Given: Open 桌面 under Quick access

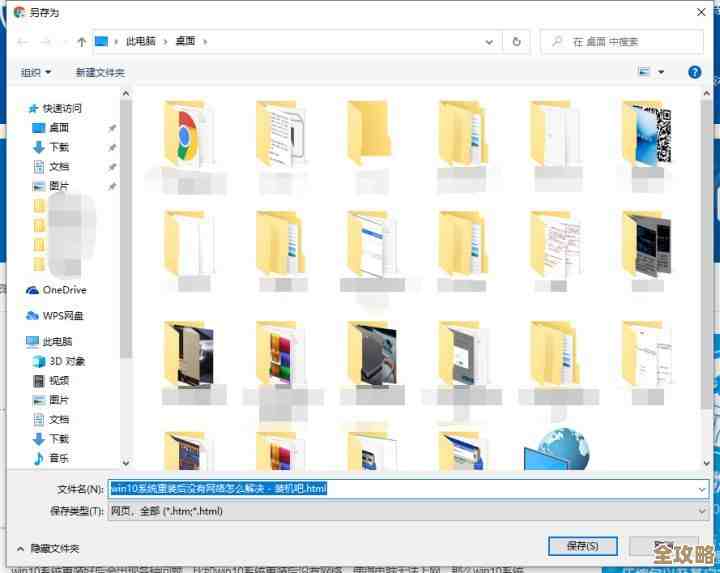Looking at the screenshot, I should pyautogui.click(x=59, y=128).
